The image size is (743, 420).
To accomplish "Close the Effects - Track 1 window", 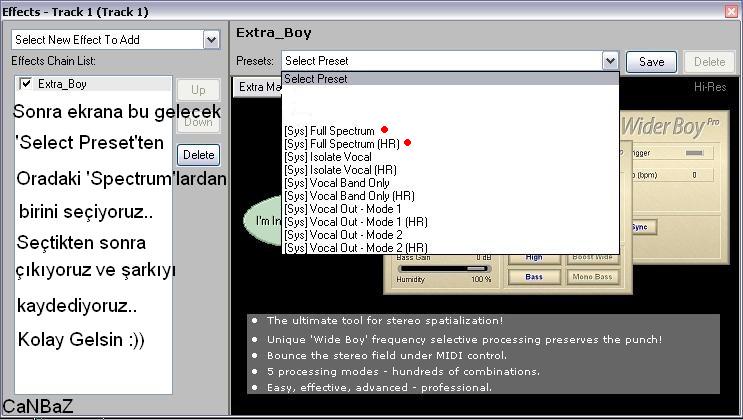I will pyautogui.click(x=732, y=11).
